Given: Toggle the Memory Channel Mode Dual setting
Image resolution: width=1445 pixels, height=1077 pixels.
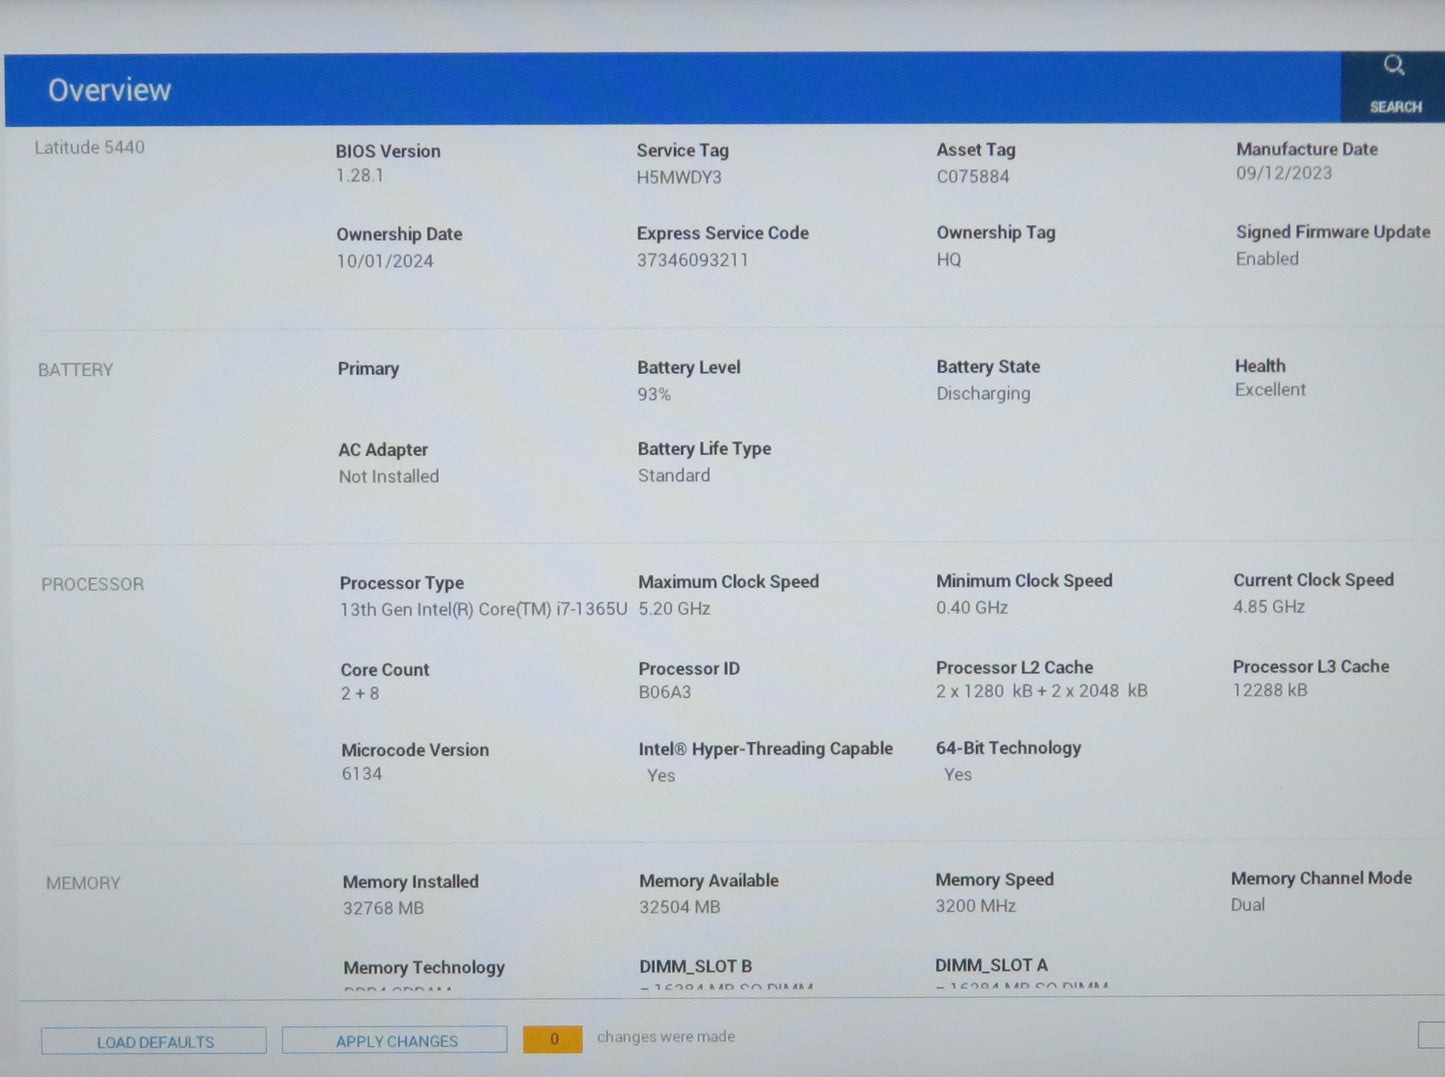Looking at the screenshot, I should (1320, 891).
